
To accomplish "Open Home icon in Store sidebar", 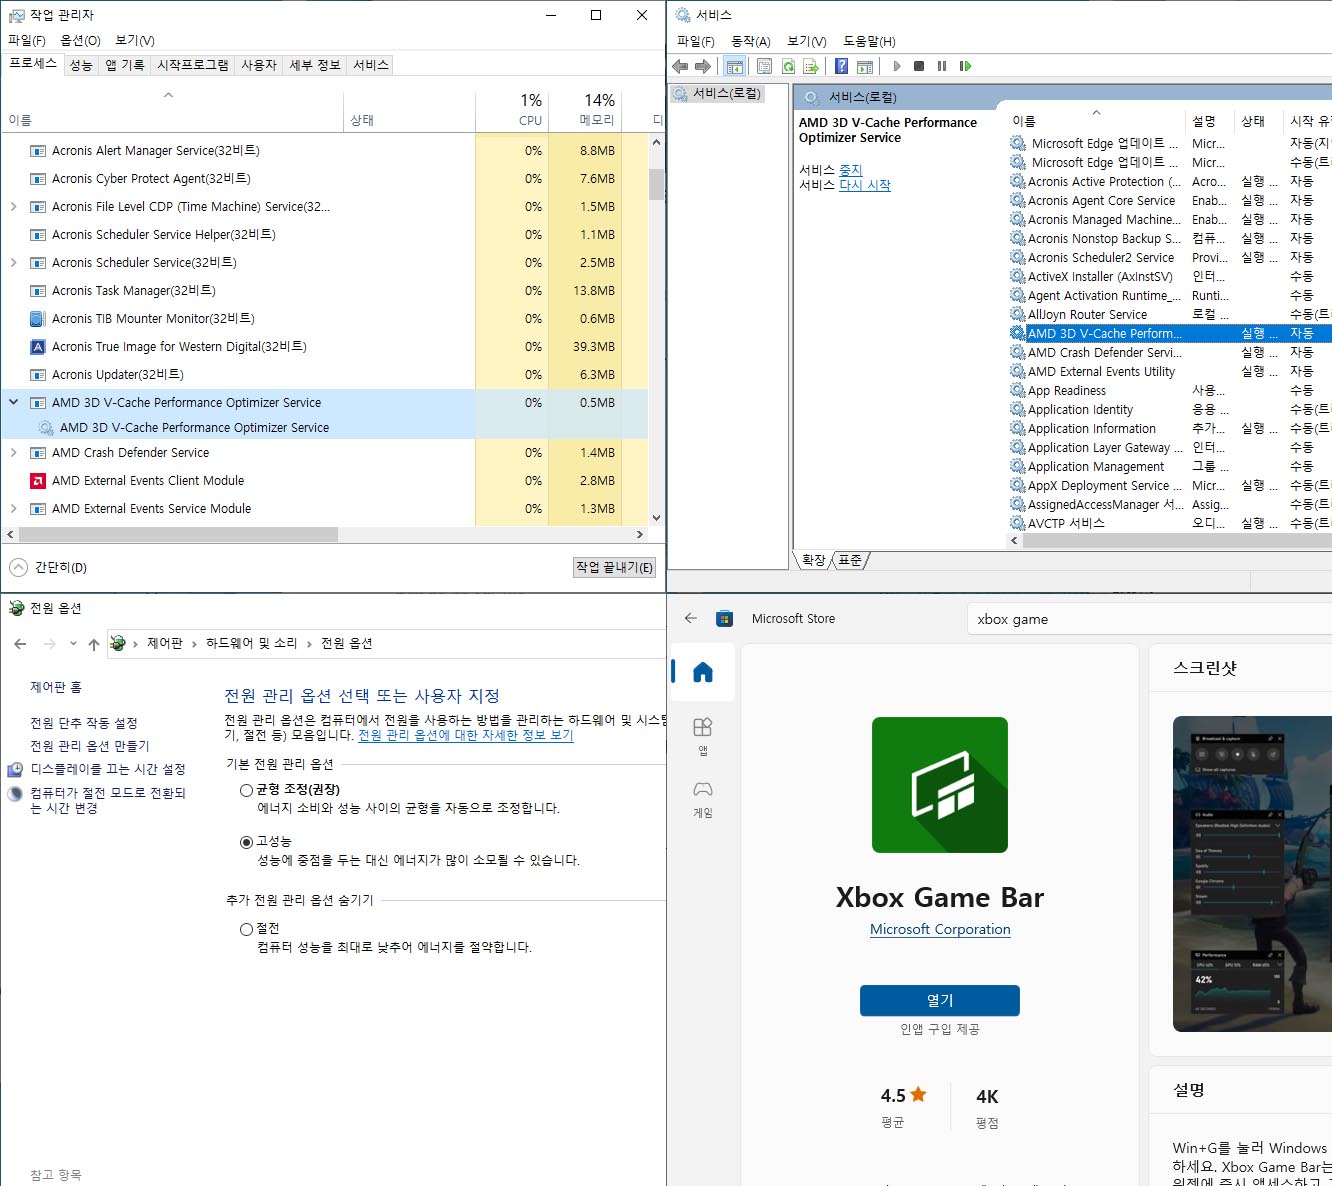I will [703, 672].
